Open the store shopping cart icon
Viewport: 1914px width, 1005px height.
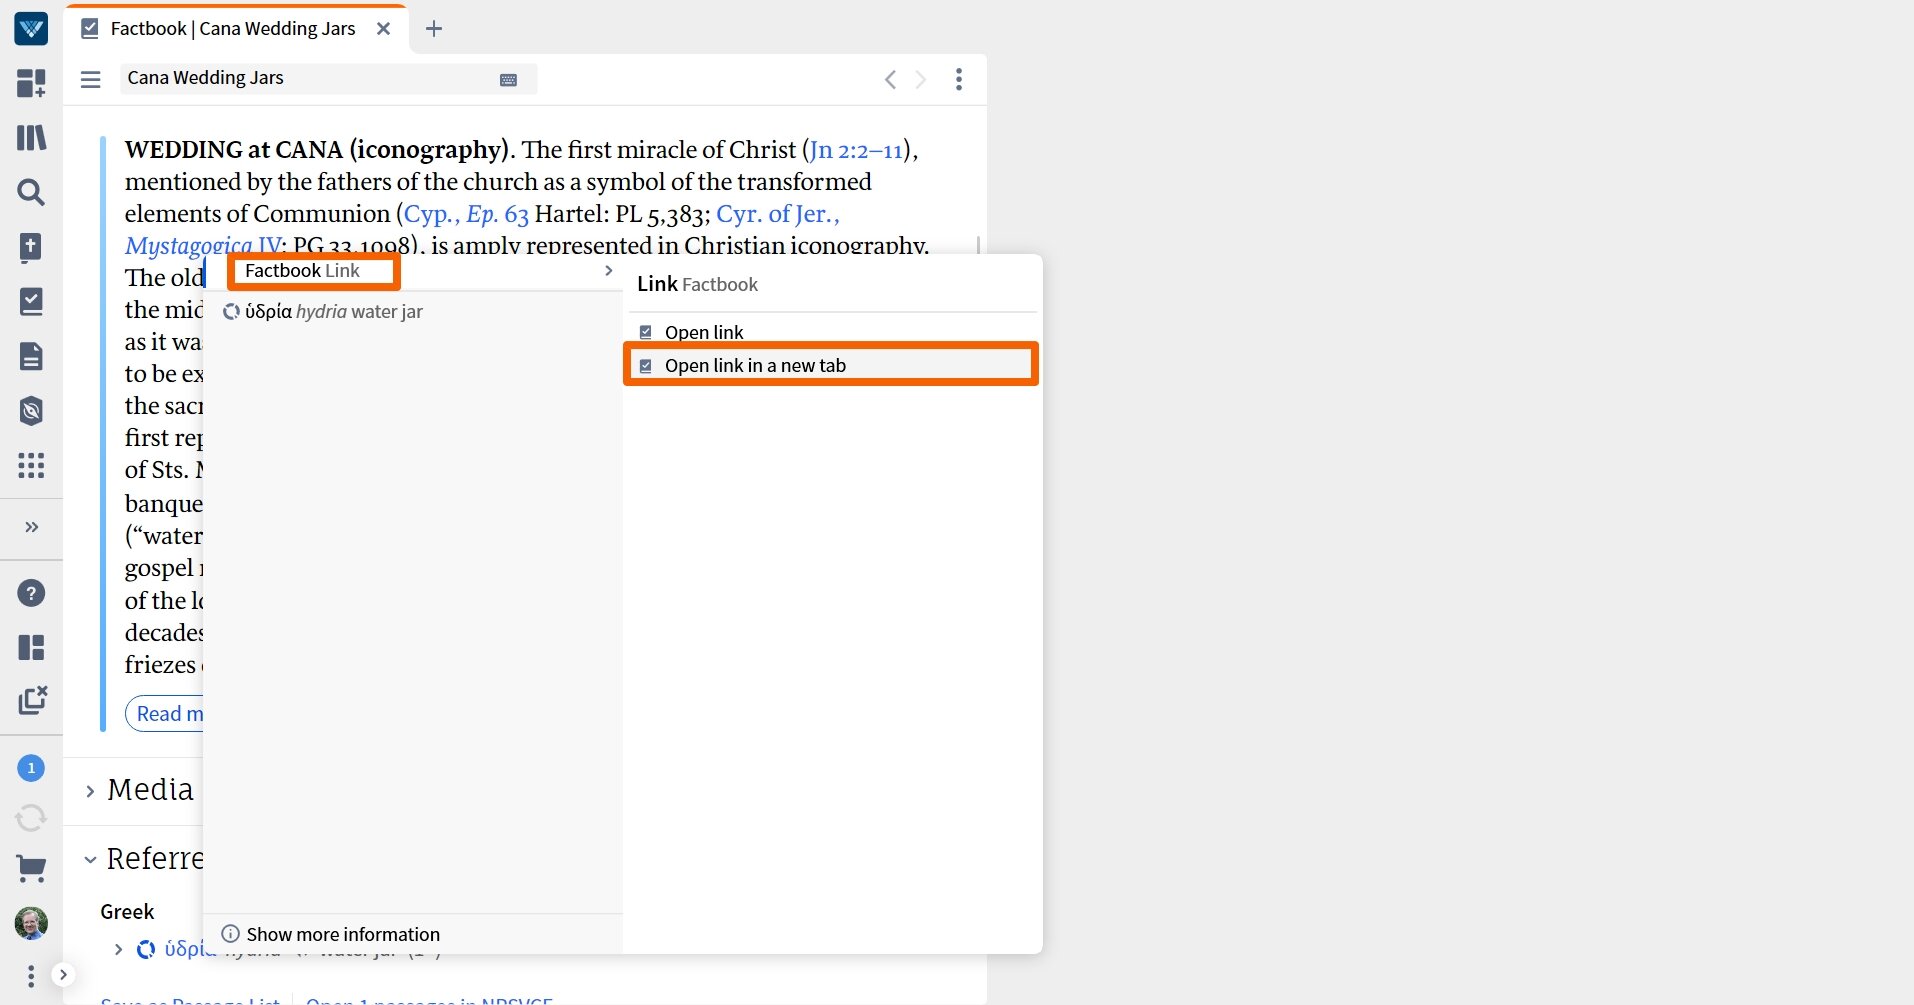pos(31,869)
